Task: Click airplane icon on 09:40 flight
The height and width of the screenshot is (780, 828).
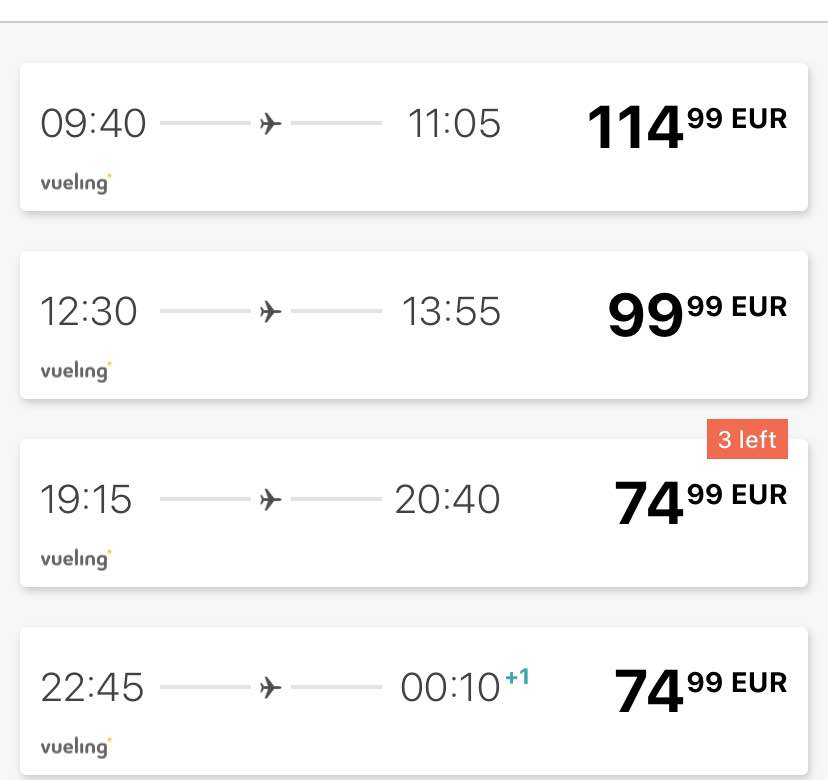Action: (270, 124)
